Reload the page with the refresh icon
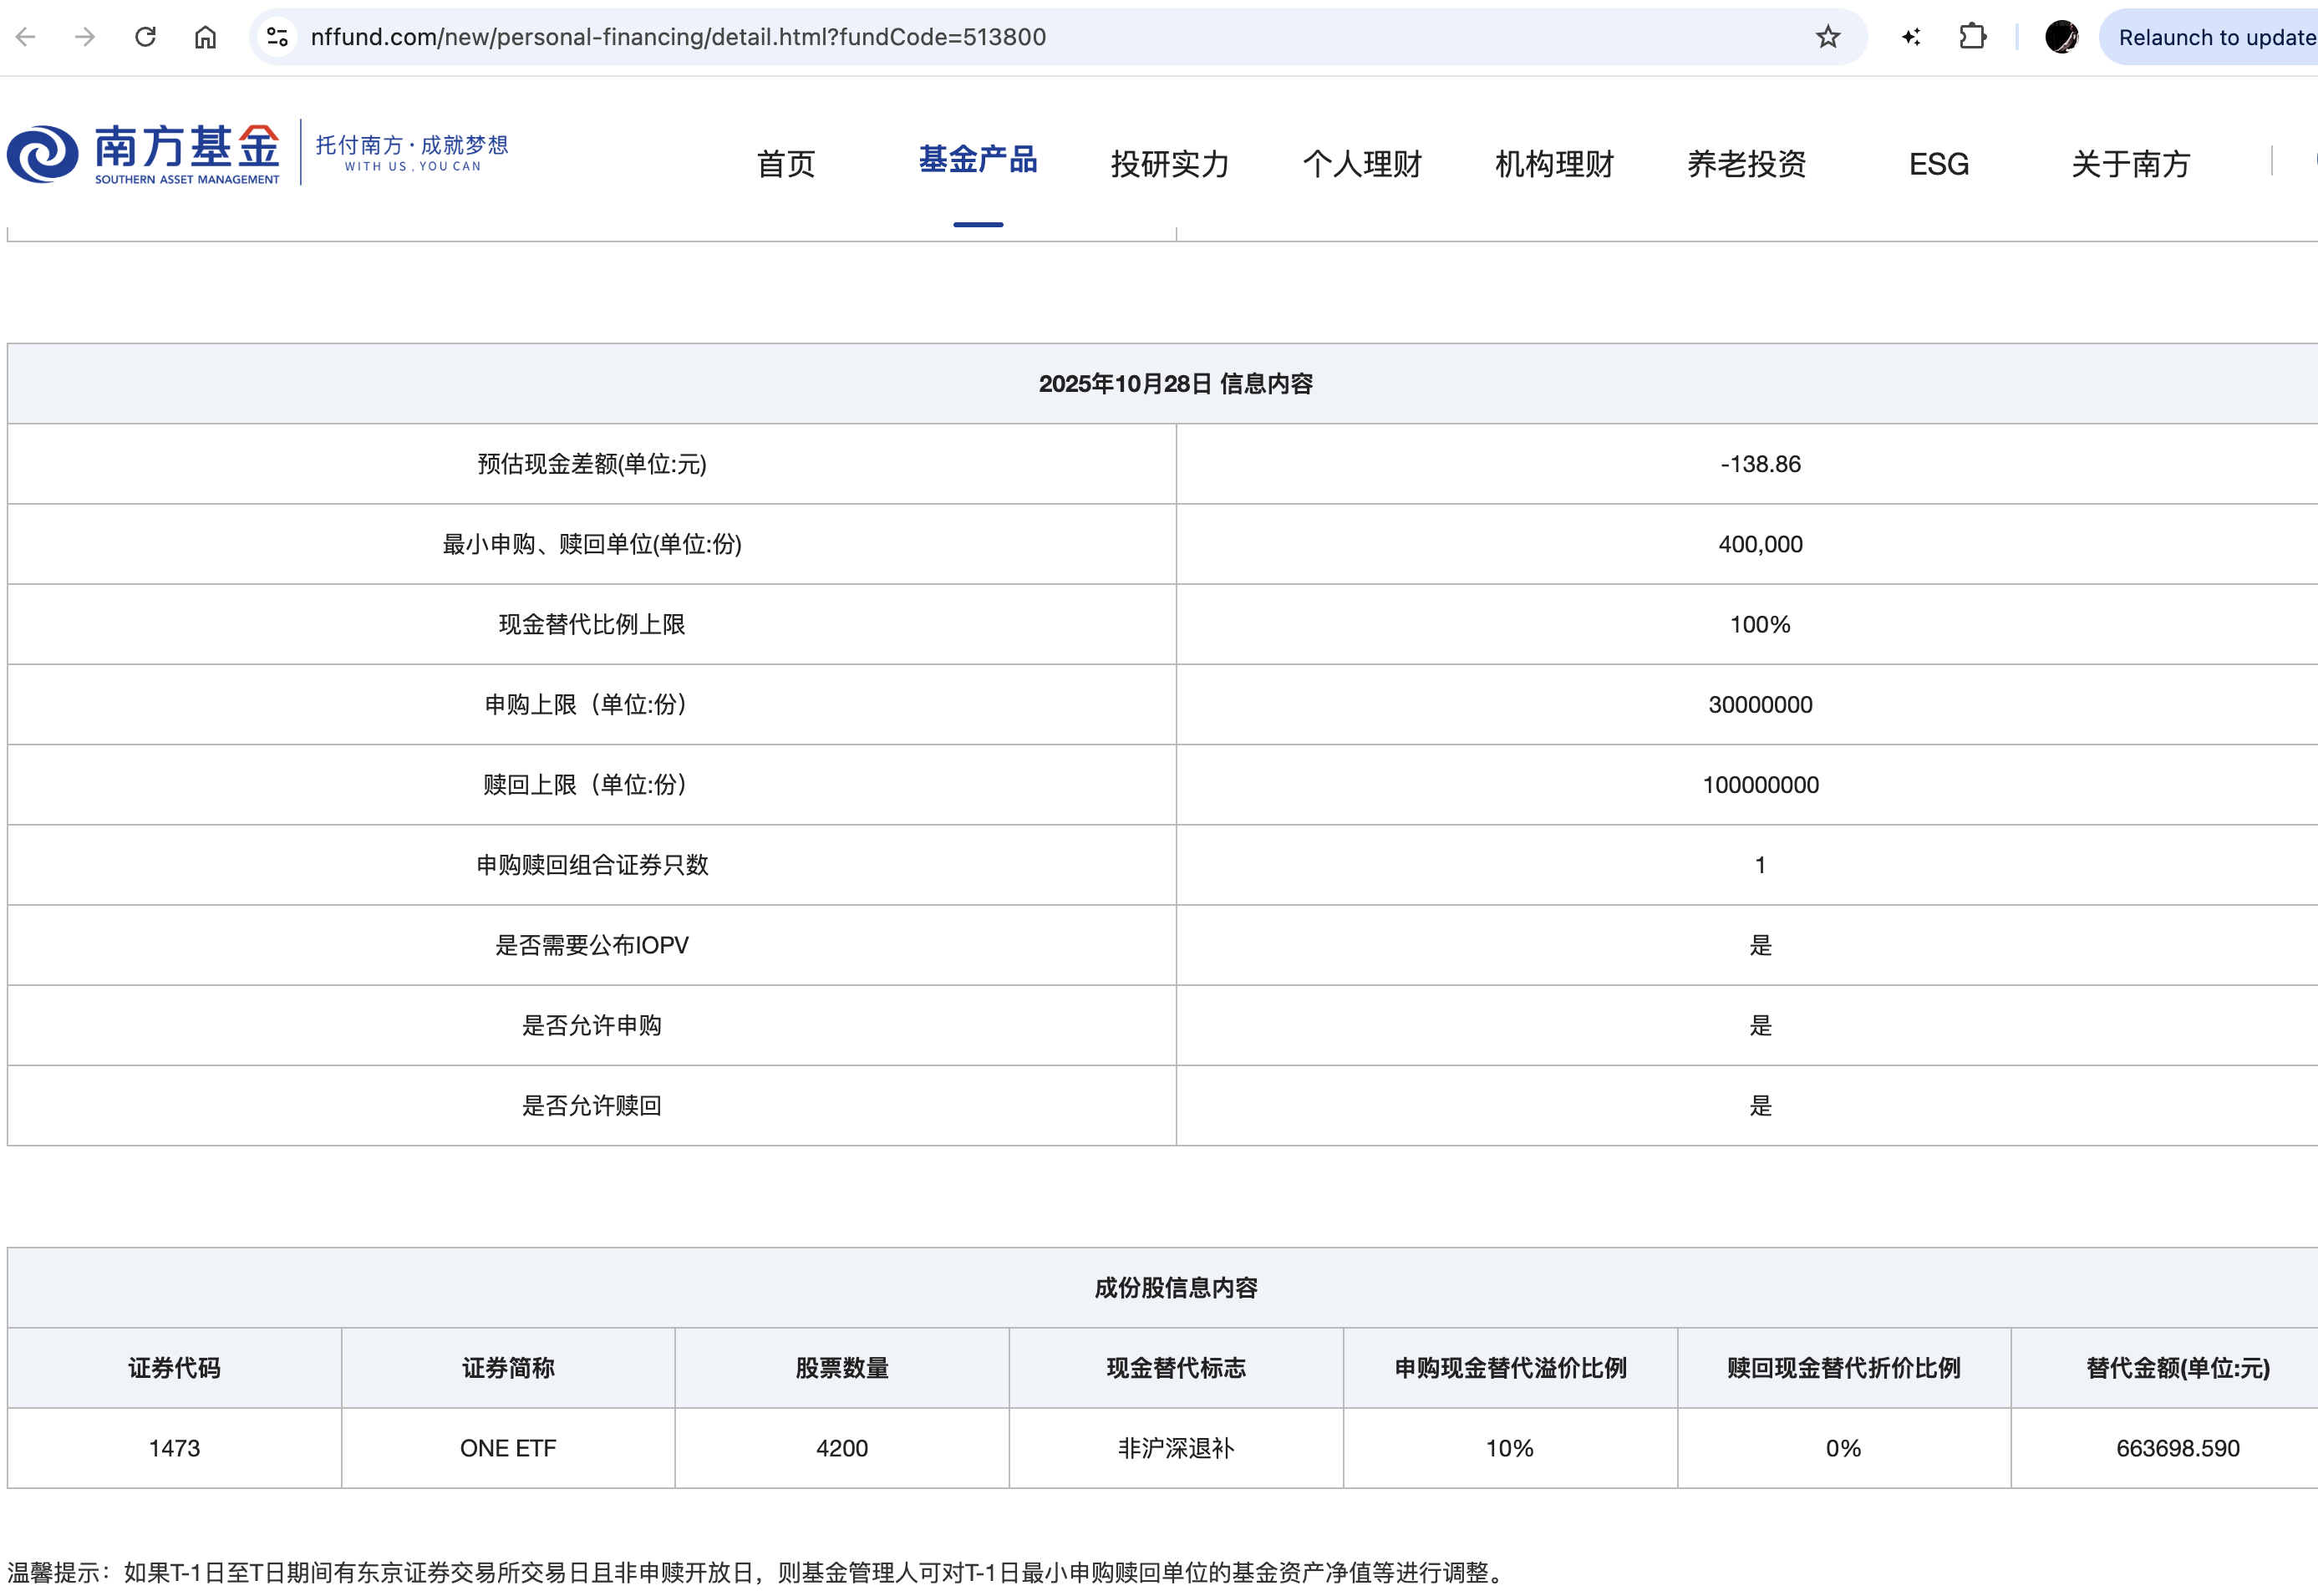The image size is (2318, 1596). pos(145,37)
